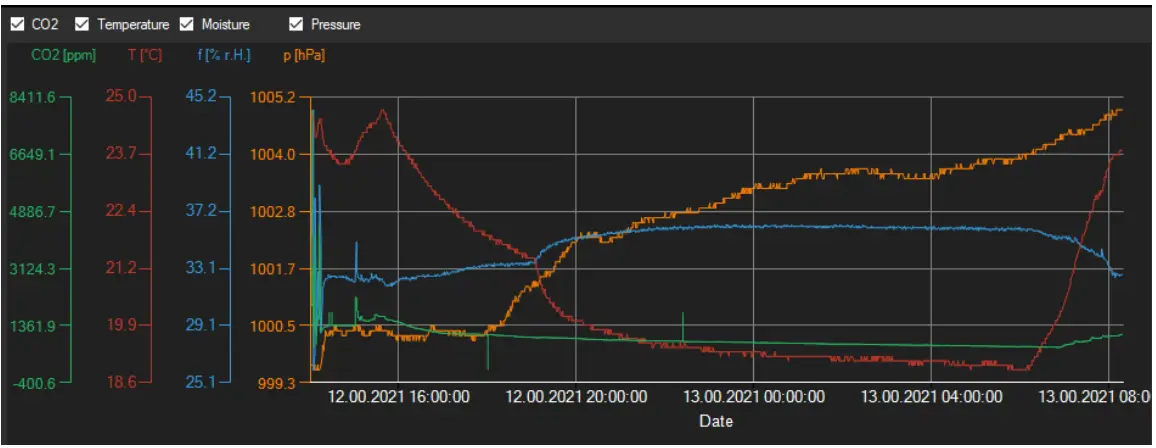
Task: Click the 13.00.2021 04:00:00 time label
Action: [931, 397]
